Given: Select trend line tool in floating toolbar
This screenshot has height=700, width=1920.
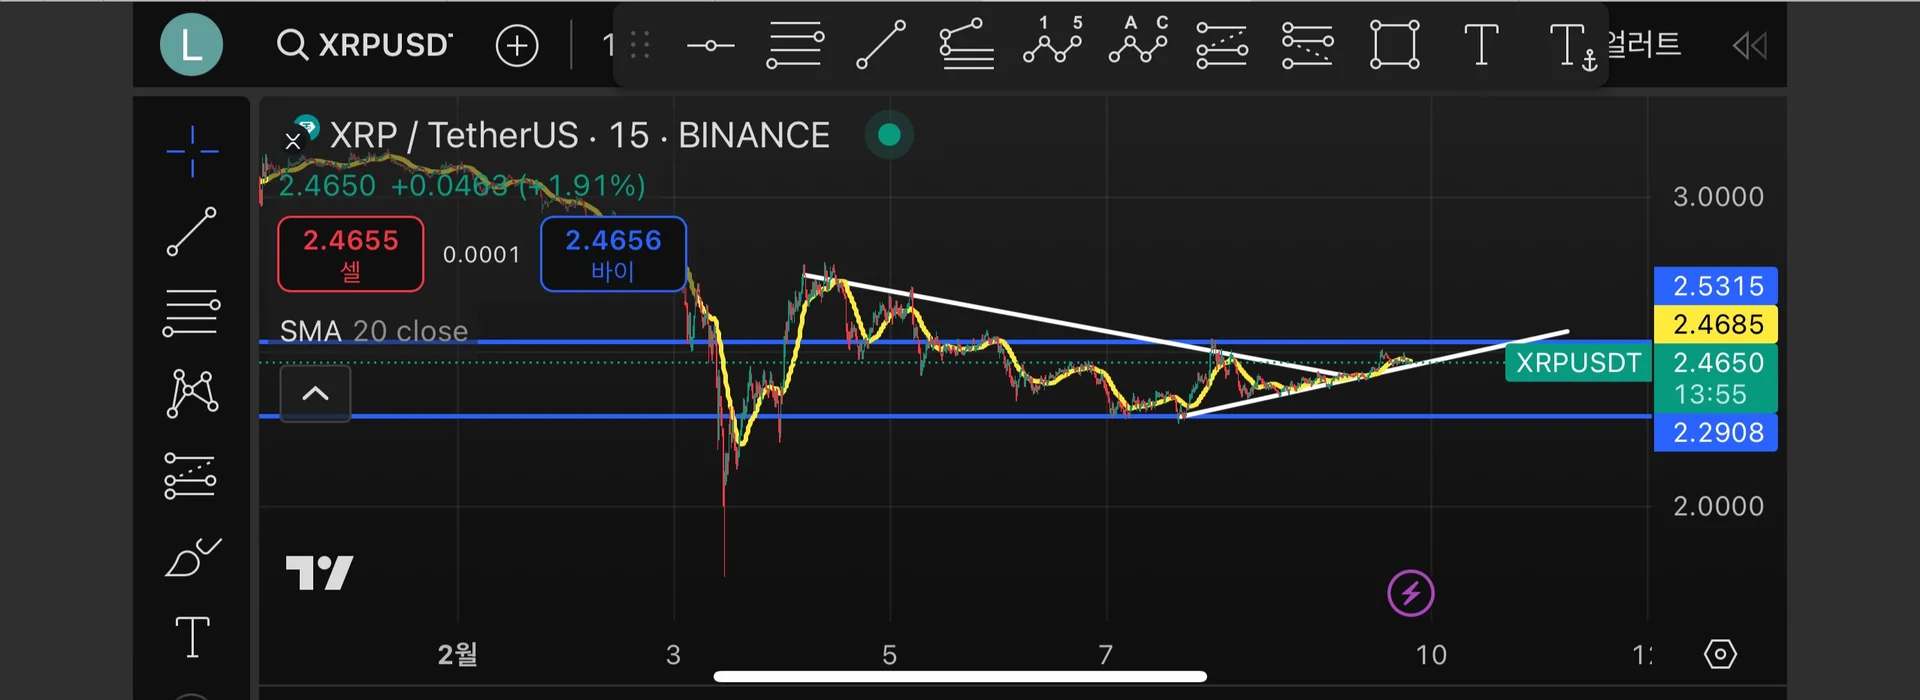Looking at the screenshot, I should point(881,45).
